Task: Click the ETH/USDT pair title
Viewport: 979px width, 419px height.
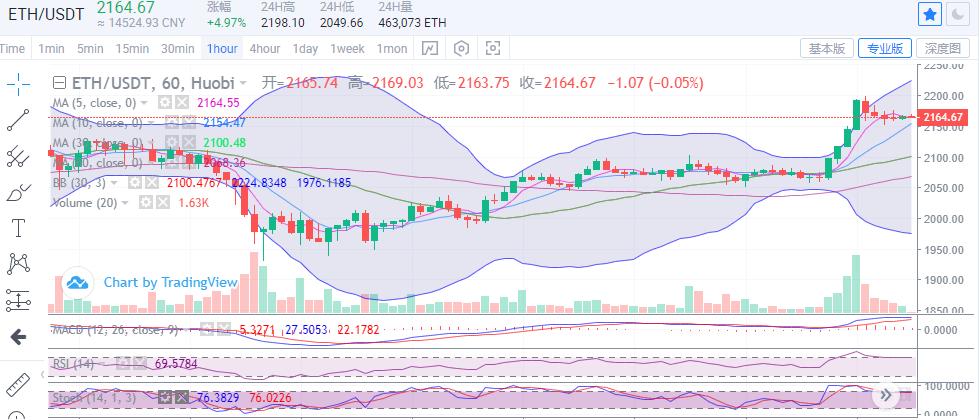Action: click(x=46, y=14)
